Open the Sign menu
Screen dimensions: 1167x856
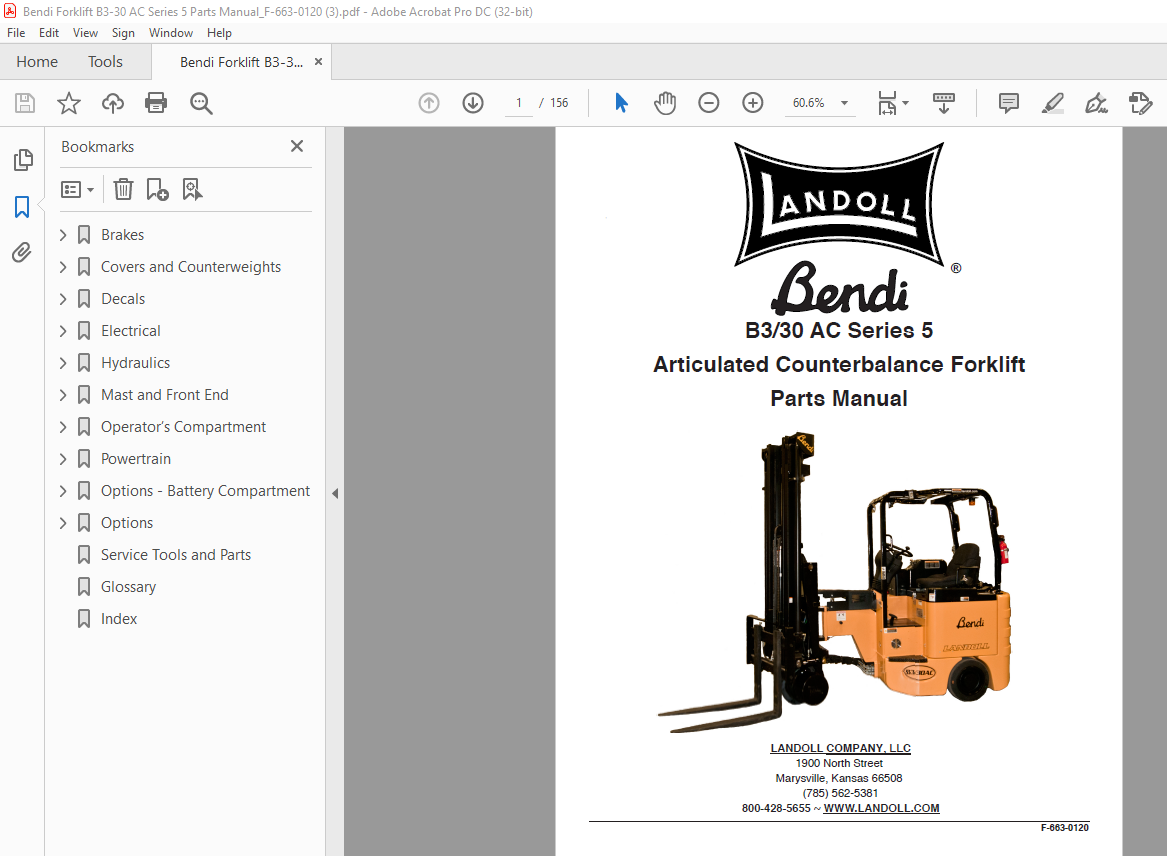coord(123,33)
